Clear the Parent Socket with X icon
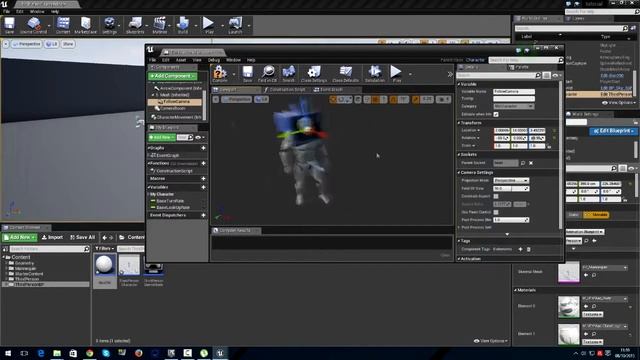Screen dimensions: 640x360 pos(531,163)
